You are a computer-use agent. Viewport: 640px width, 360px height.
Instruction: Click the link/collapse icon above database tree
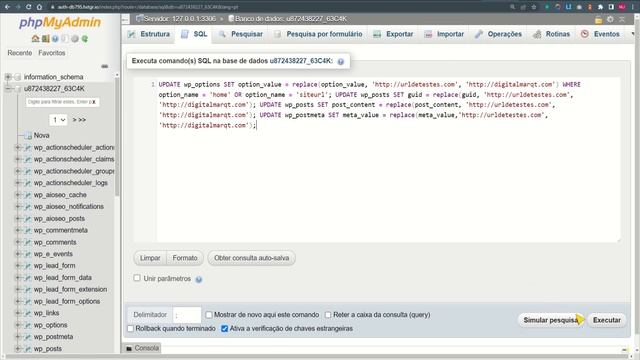pos(105,66)
